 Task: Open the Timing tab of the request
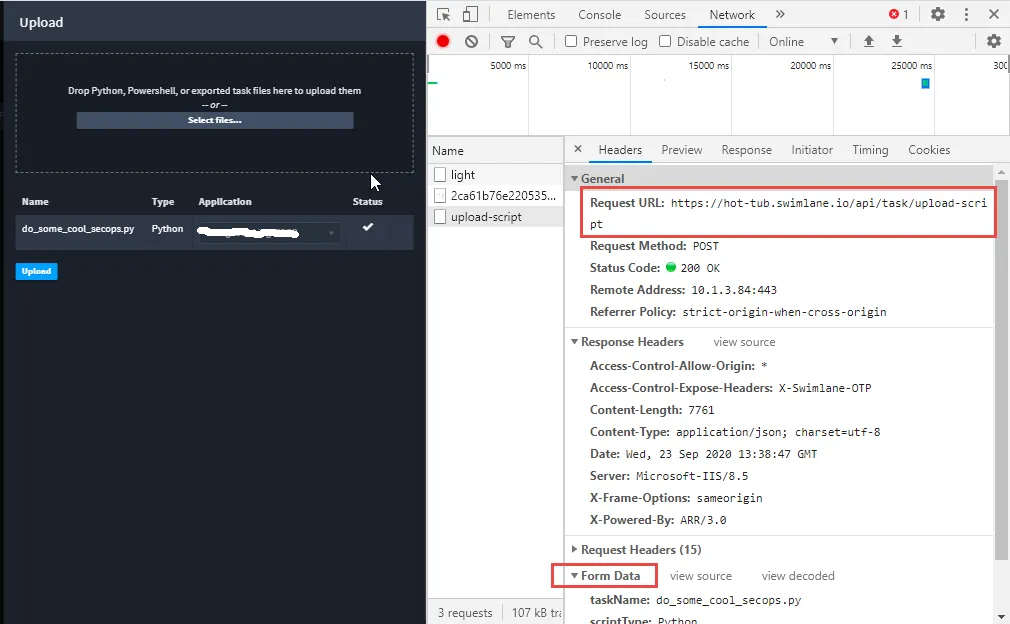[870, 150]
